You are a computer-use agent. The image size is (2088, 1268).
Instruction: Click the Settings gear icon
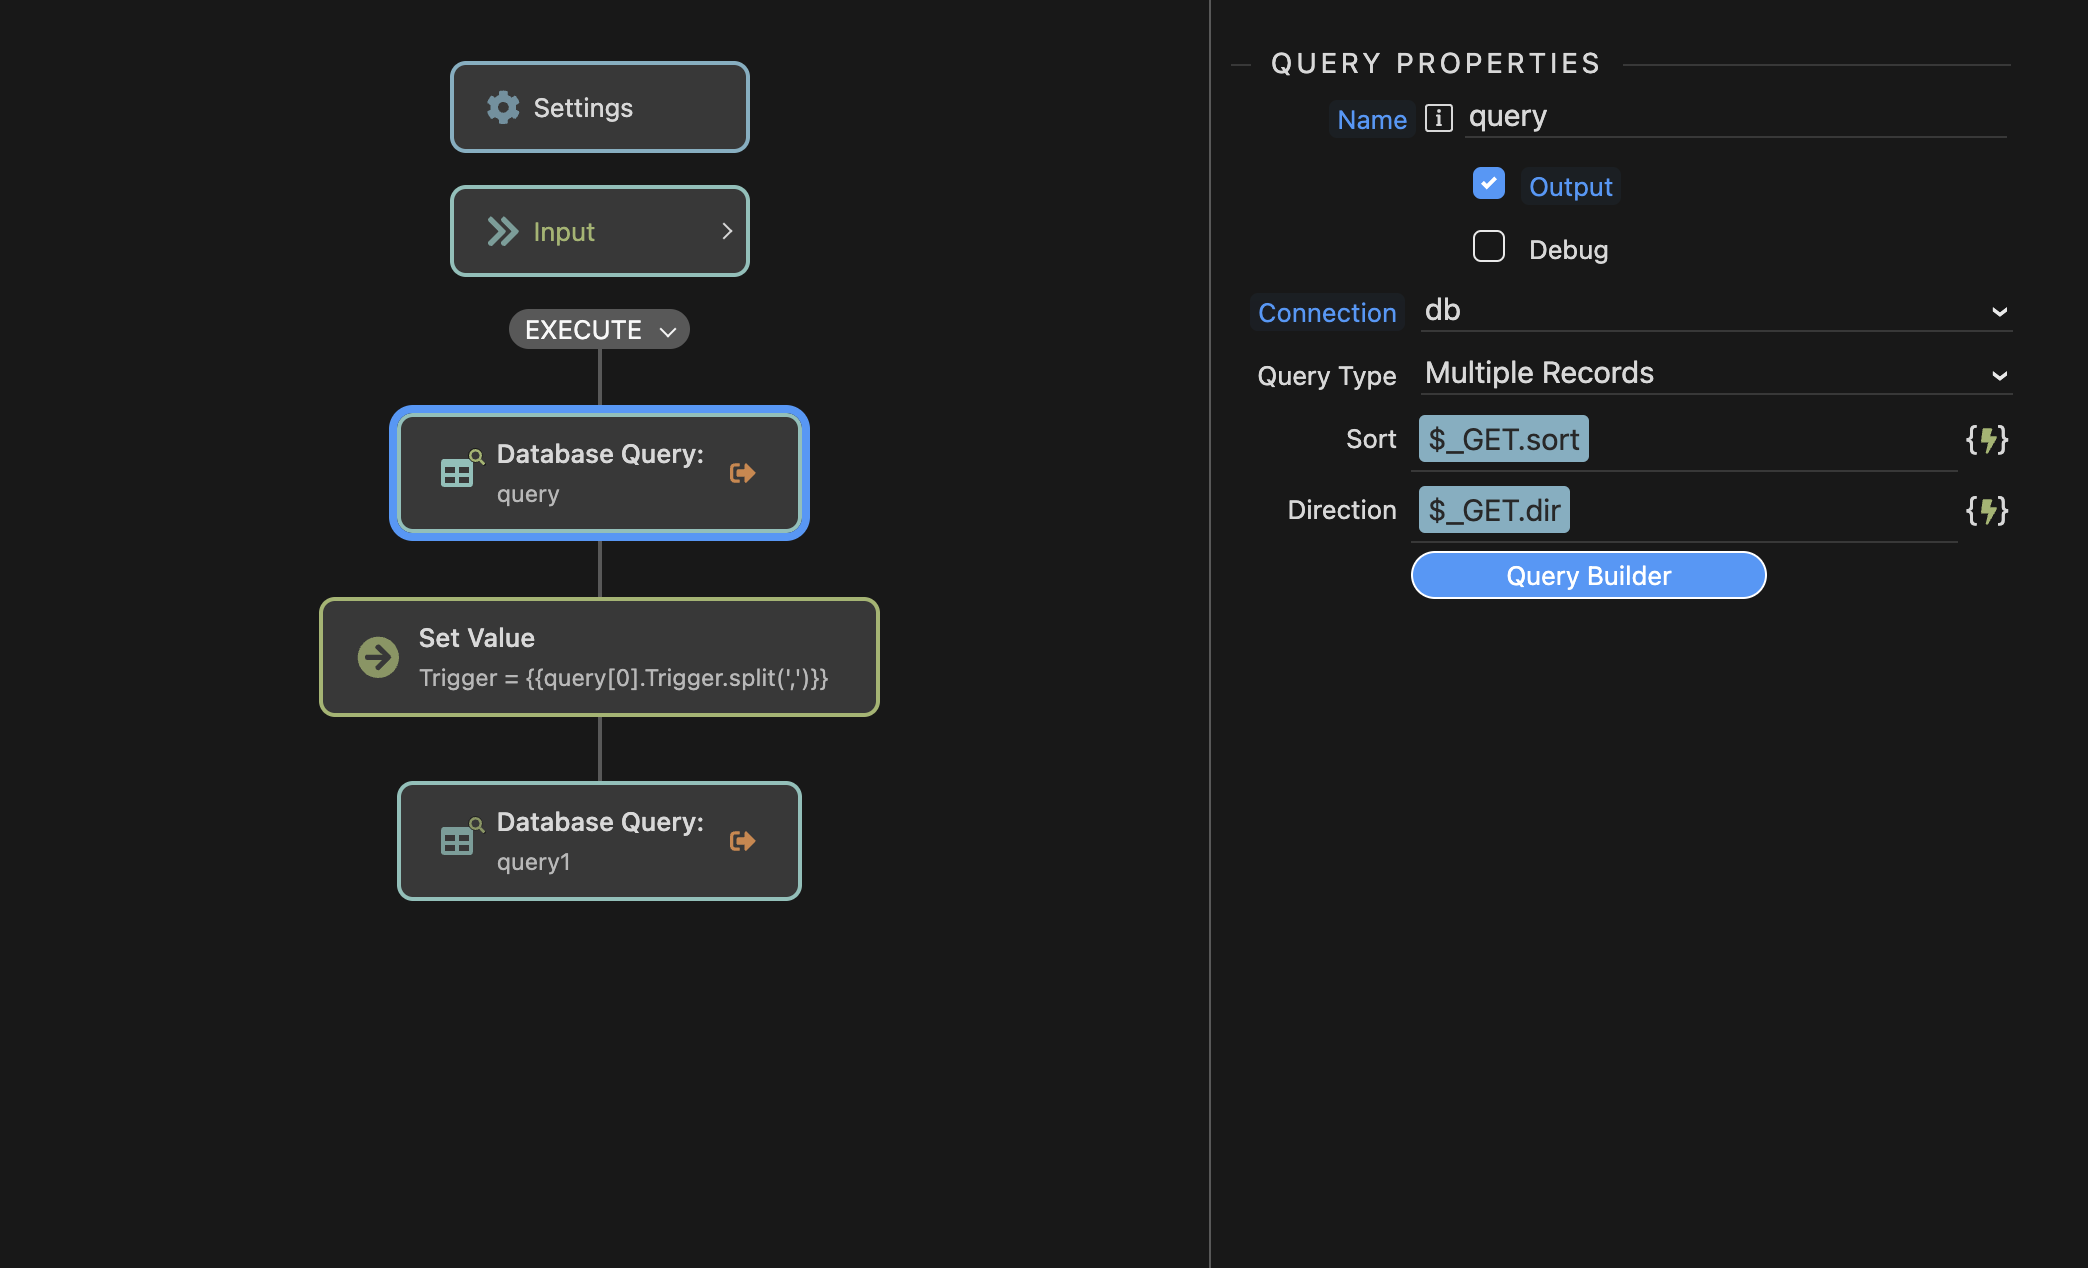coord(503,107)
